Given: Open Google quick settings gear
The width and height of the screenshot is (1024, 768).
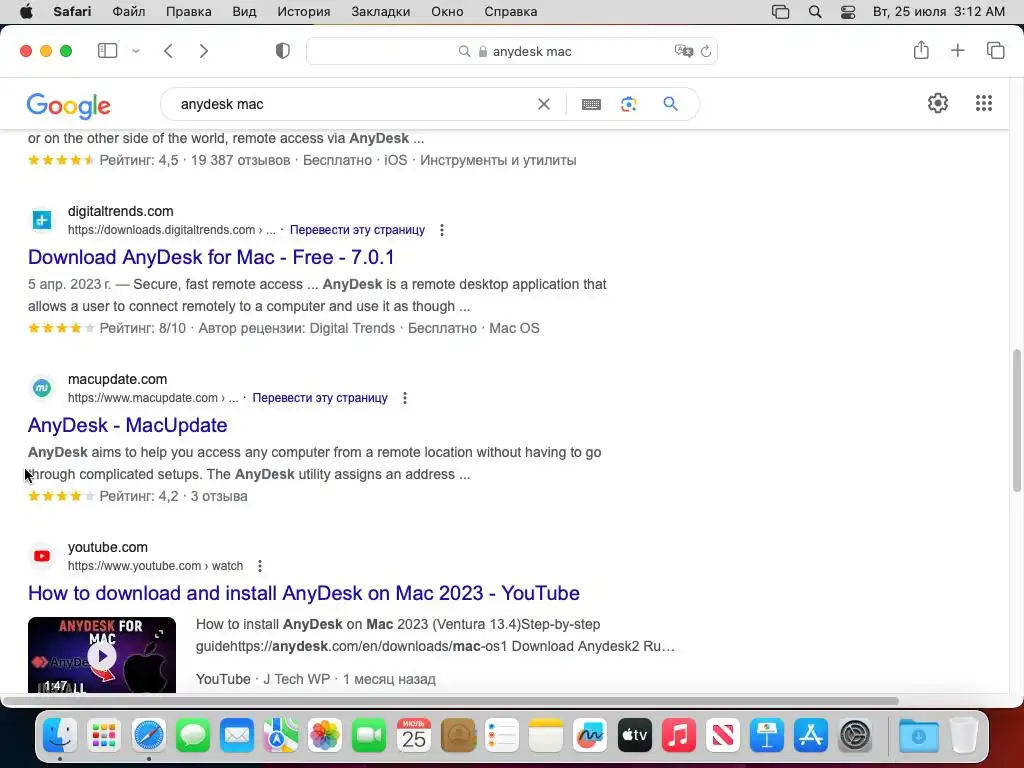Looking at the screenshot, I should click(x=938, y=103).
